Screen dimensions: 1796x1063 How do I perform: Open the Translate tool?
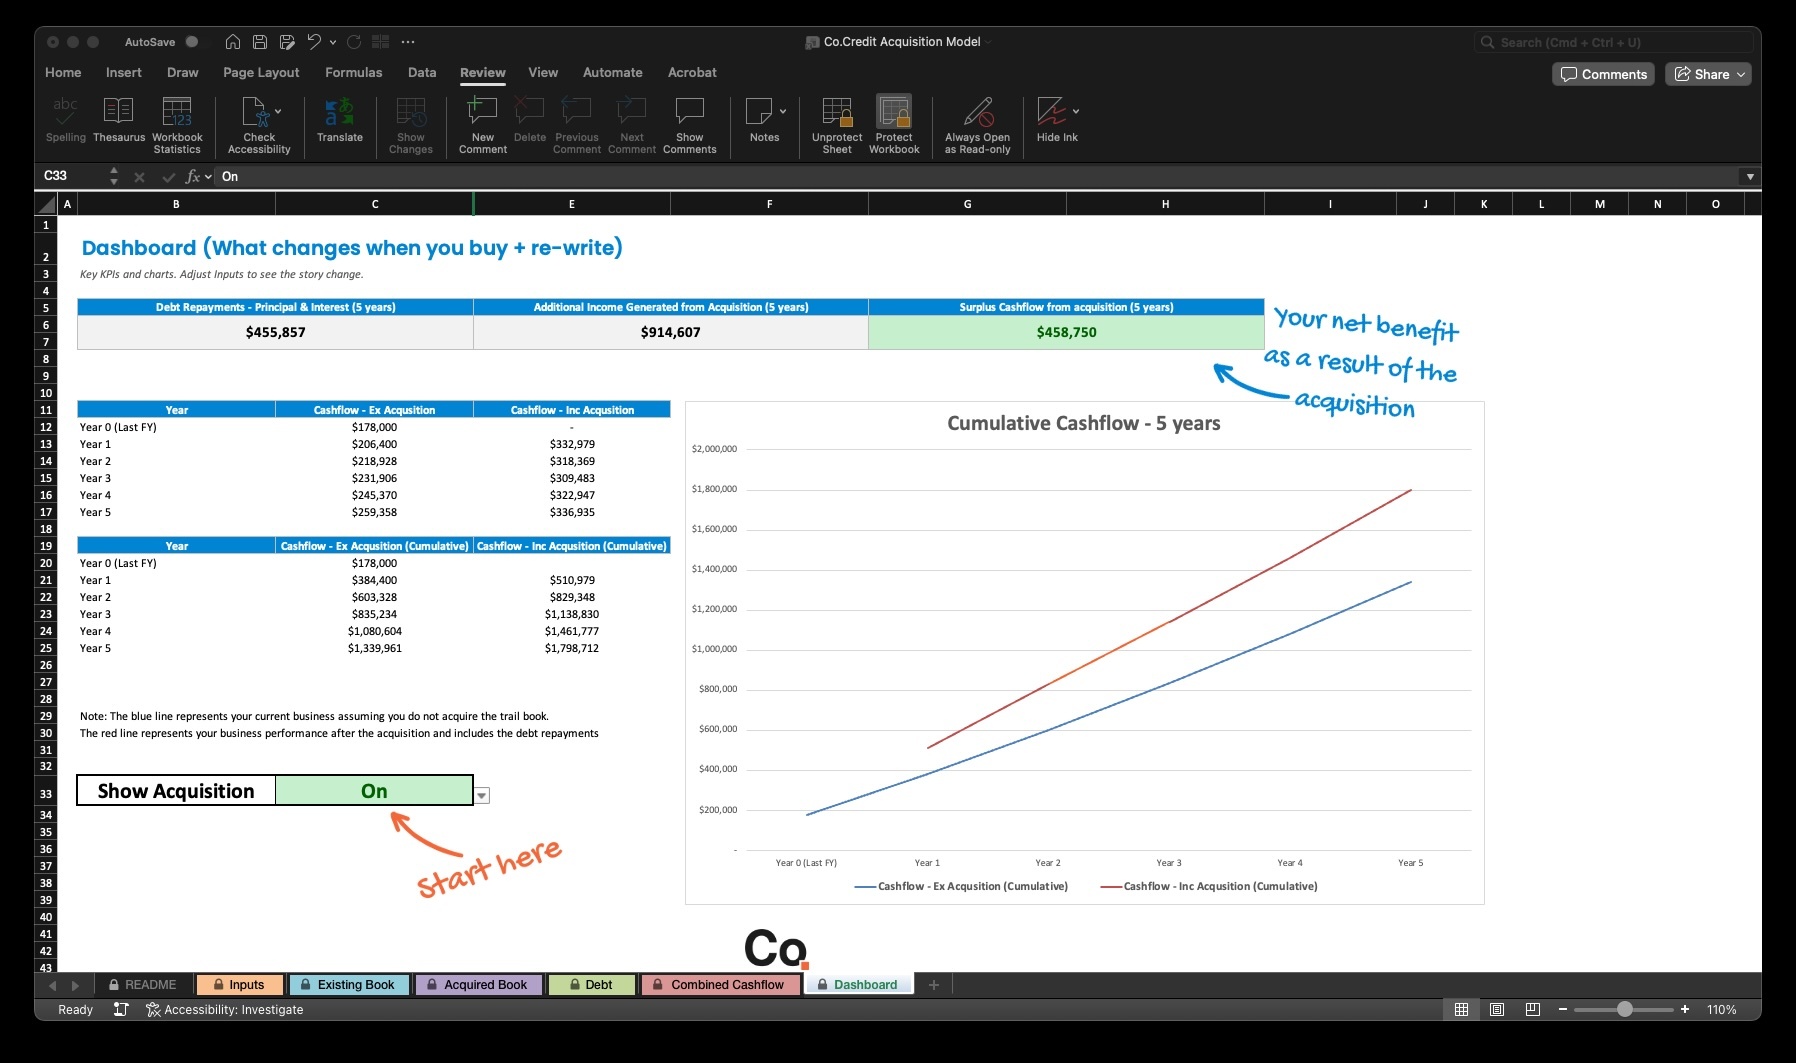340,120
